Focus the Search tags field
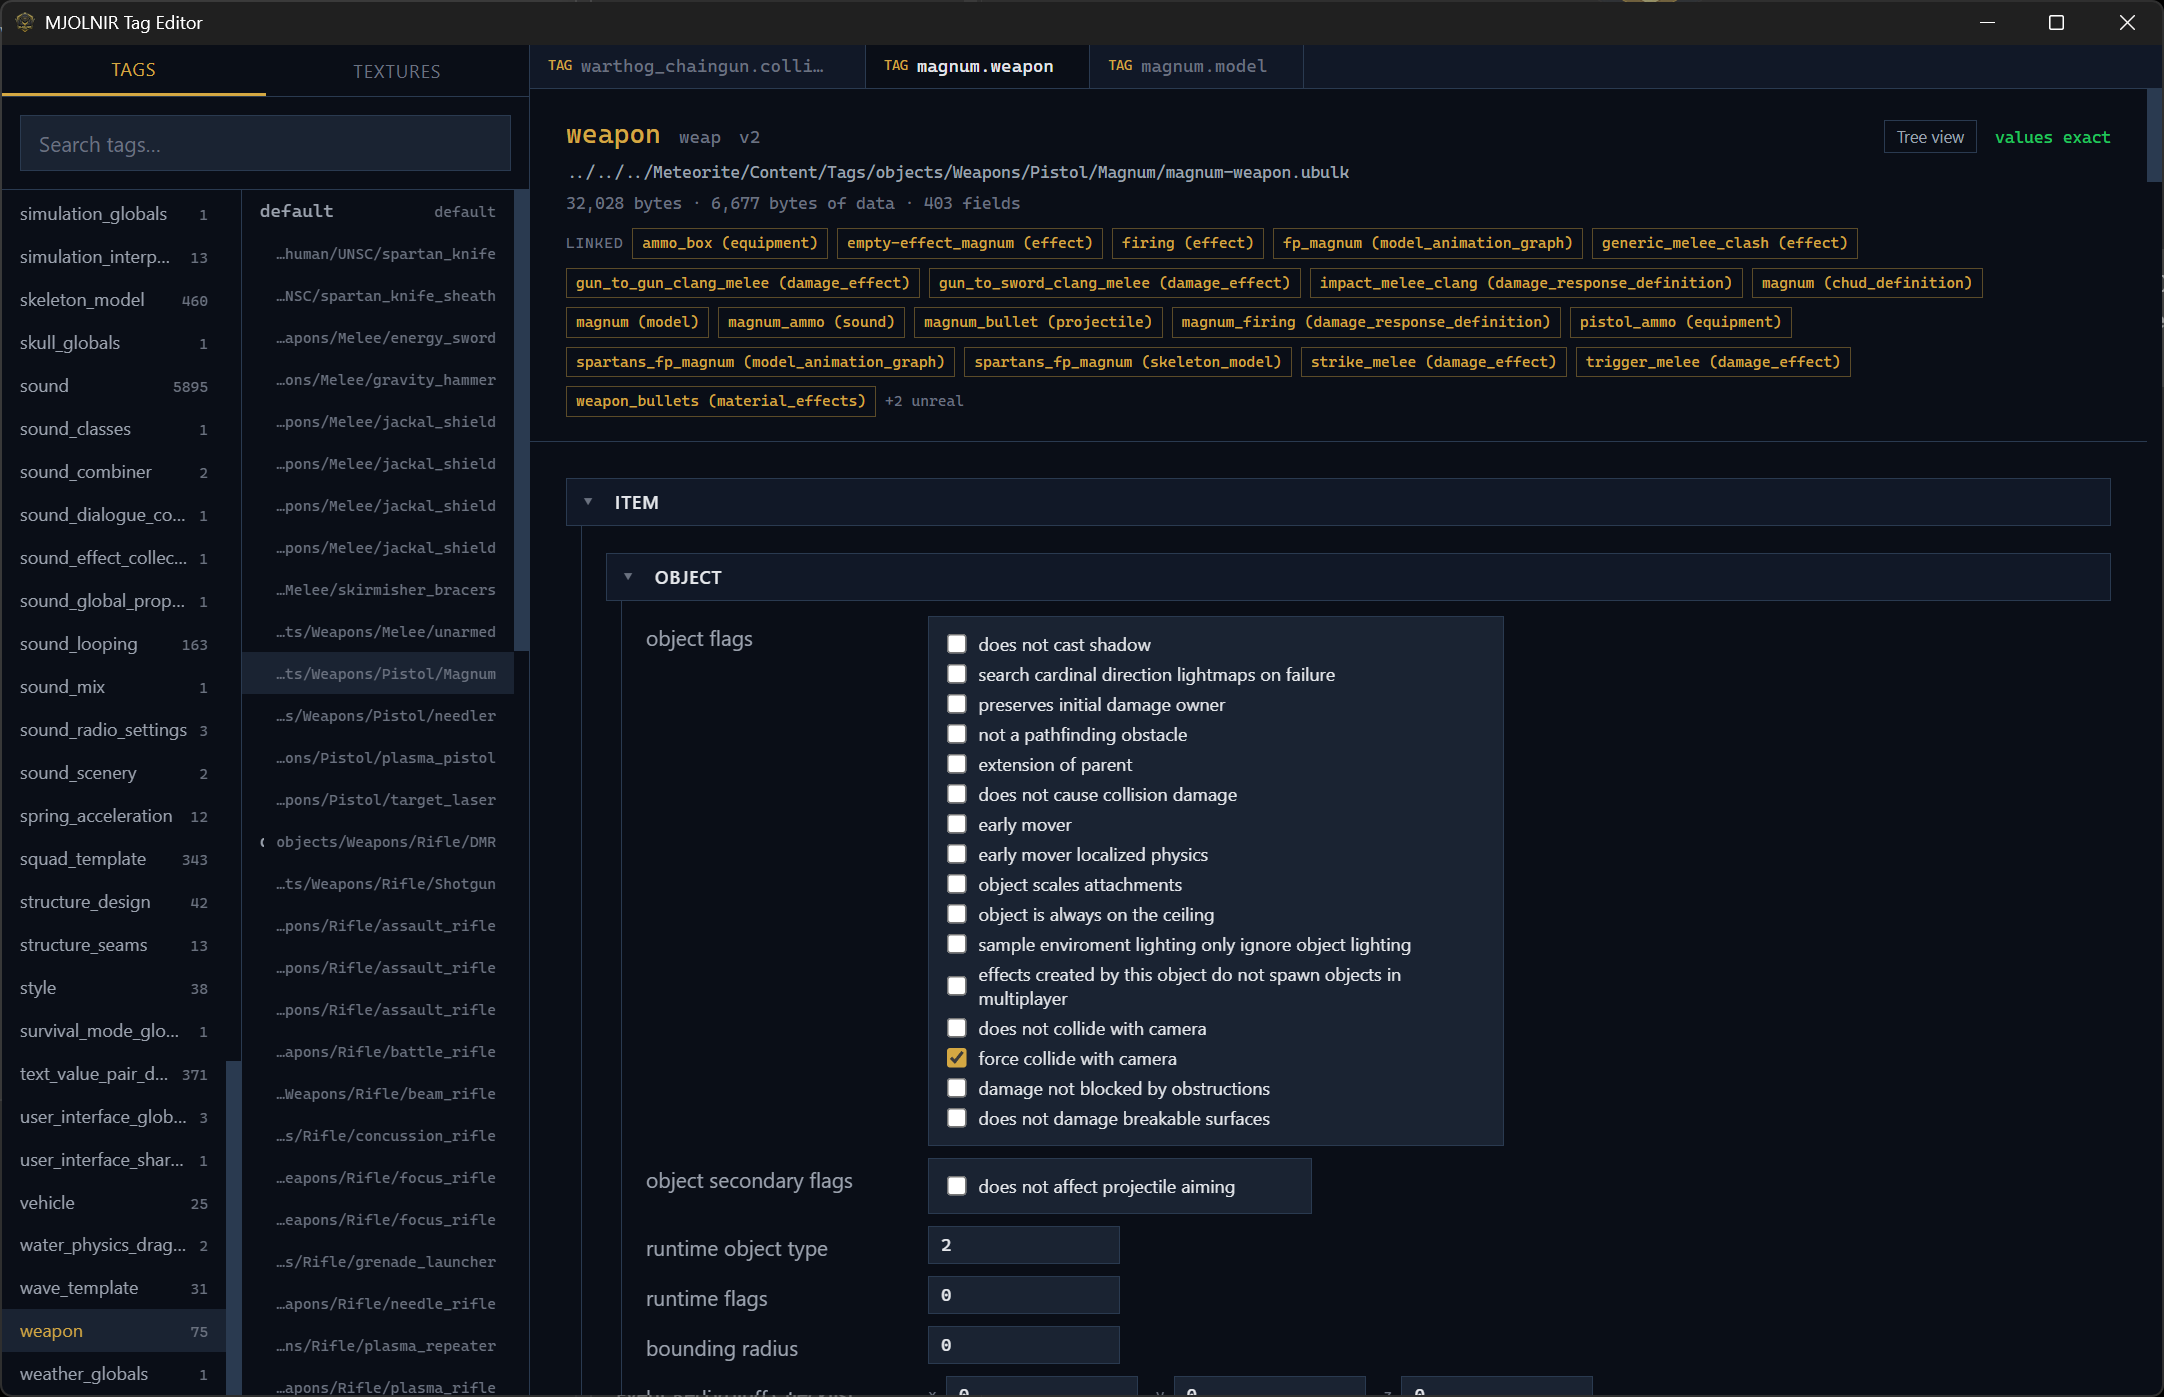 coord(265,144)
